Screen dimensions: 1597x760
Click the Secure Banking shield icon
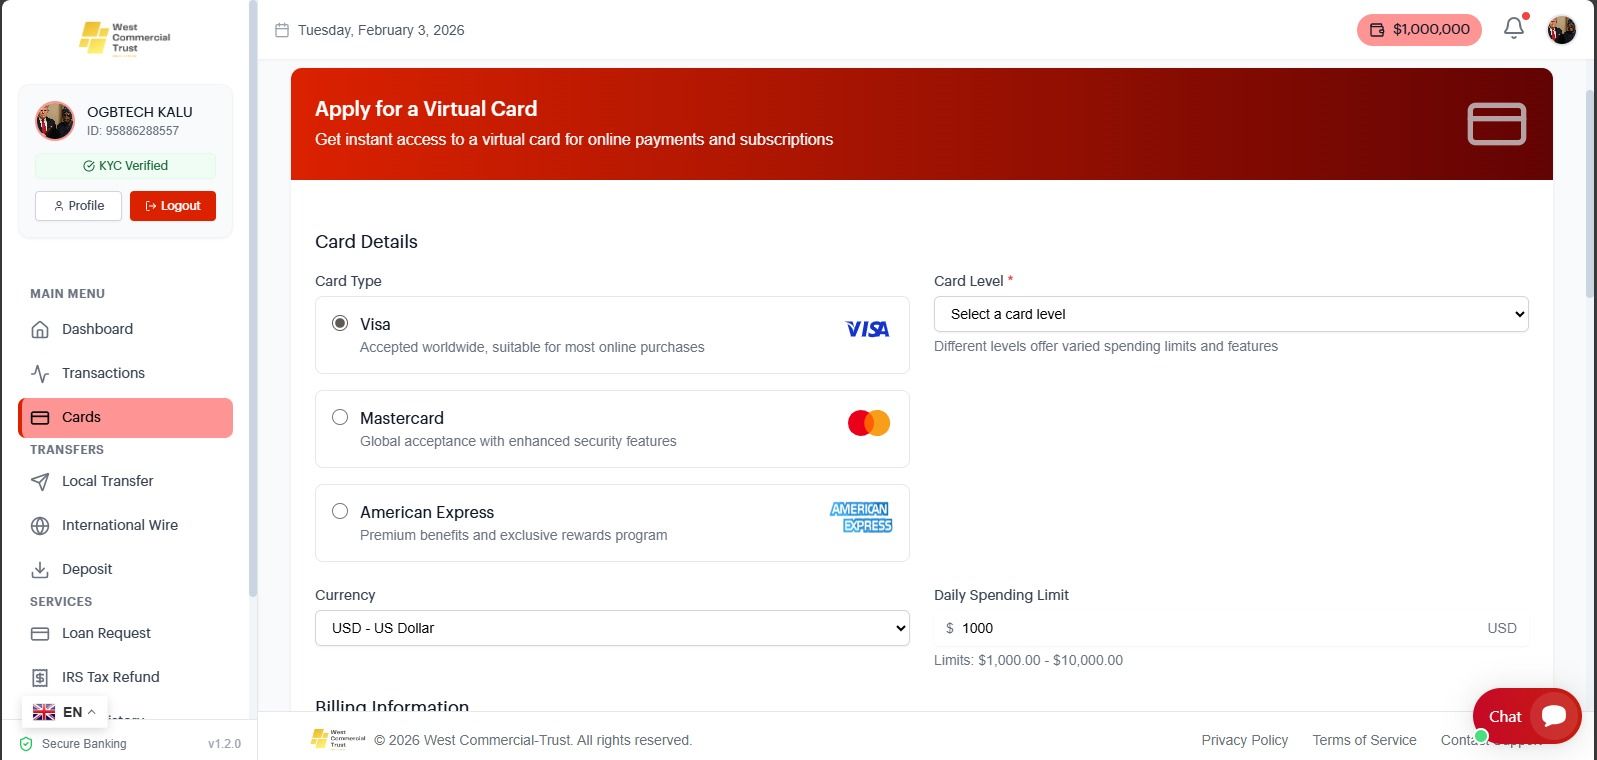26,744
